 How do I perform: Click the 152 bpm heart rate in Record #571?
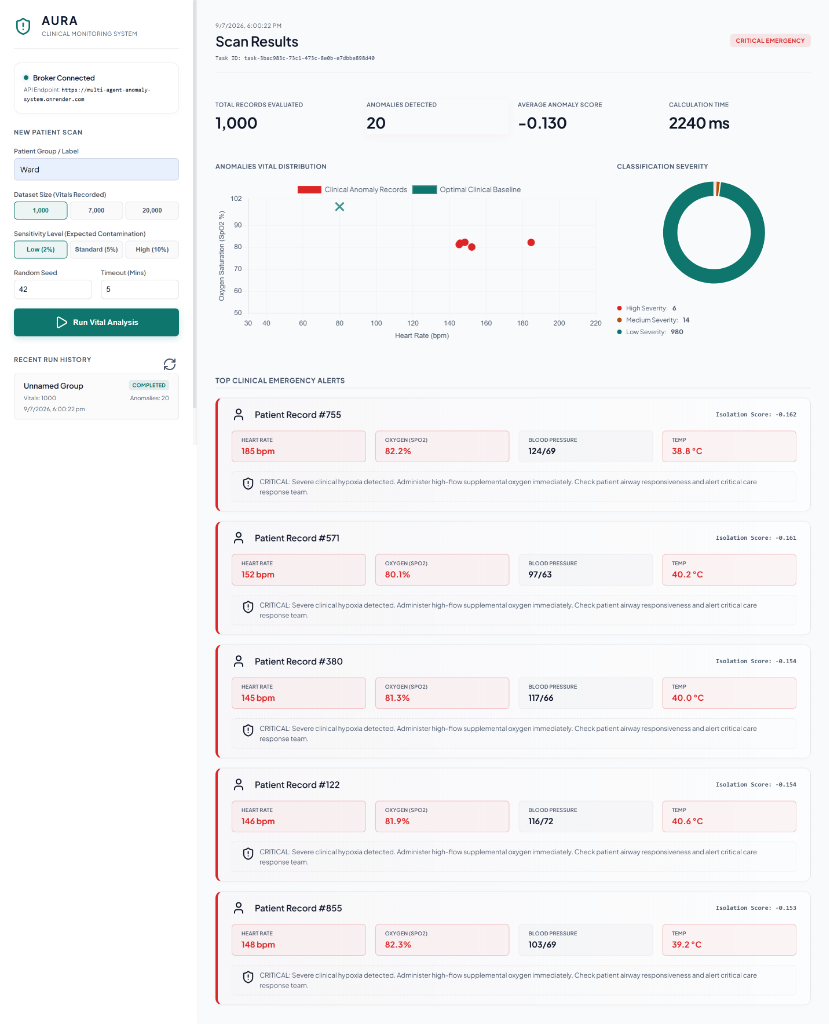[258, 575]
